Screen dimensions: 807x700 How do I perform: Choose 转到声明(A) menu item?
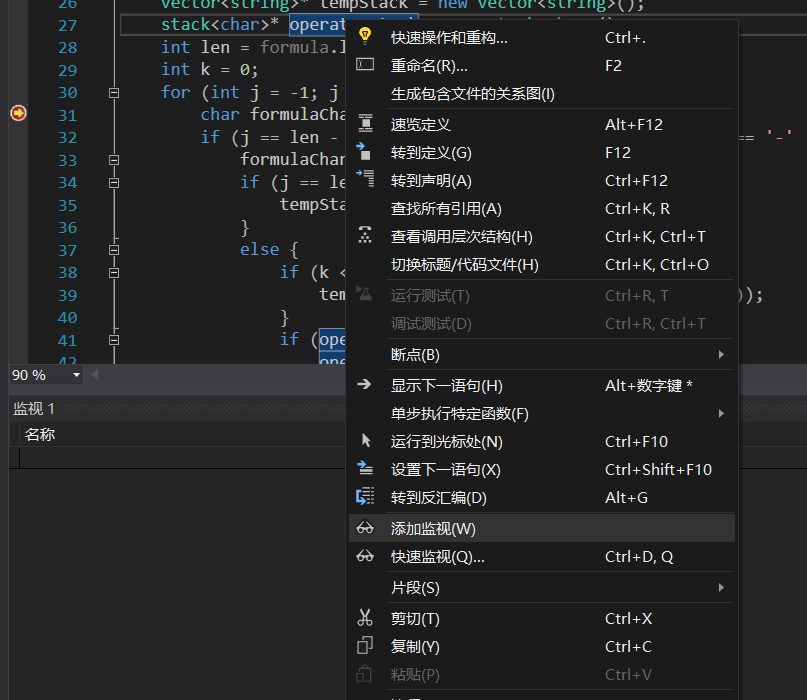(541, 181)
